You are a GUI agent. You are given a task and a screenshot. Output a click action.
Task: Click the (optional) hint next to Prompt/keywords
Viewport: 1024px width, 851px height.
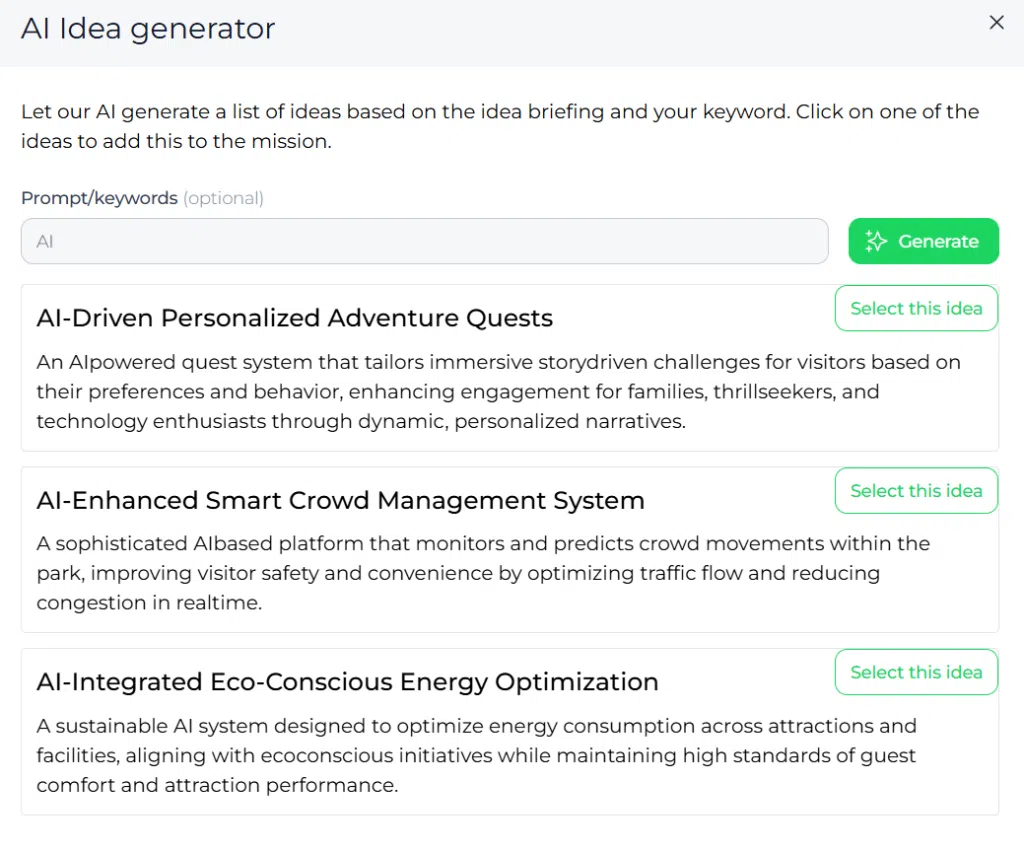coord(223,198)
